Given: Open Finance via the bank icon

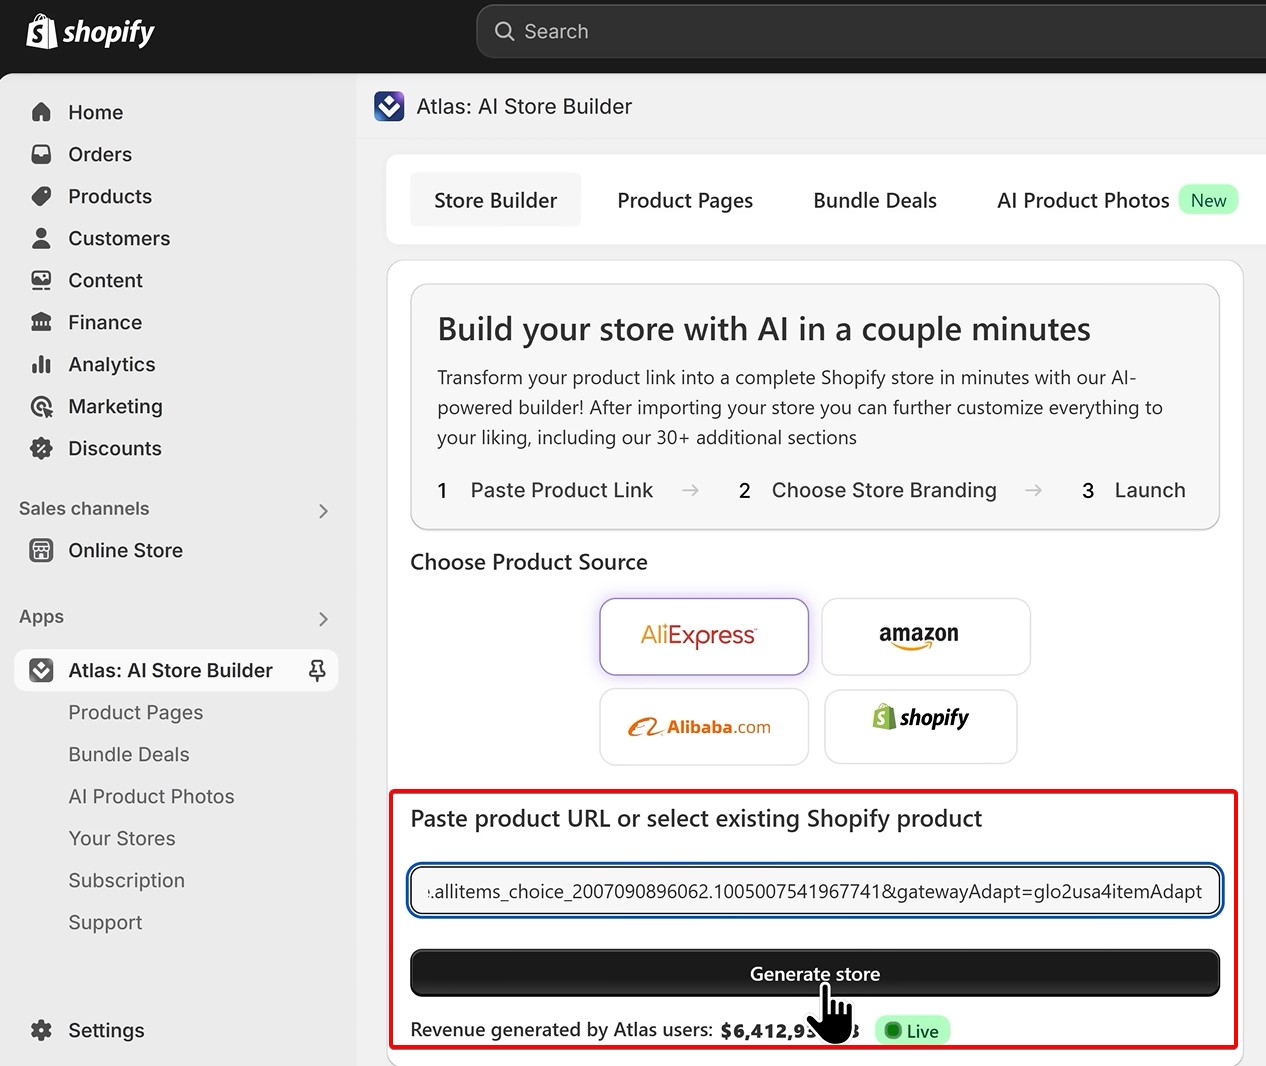Looking at the screenshot, I should click(41, 322).
